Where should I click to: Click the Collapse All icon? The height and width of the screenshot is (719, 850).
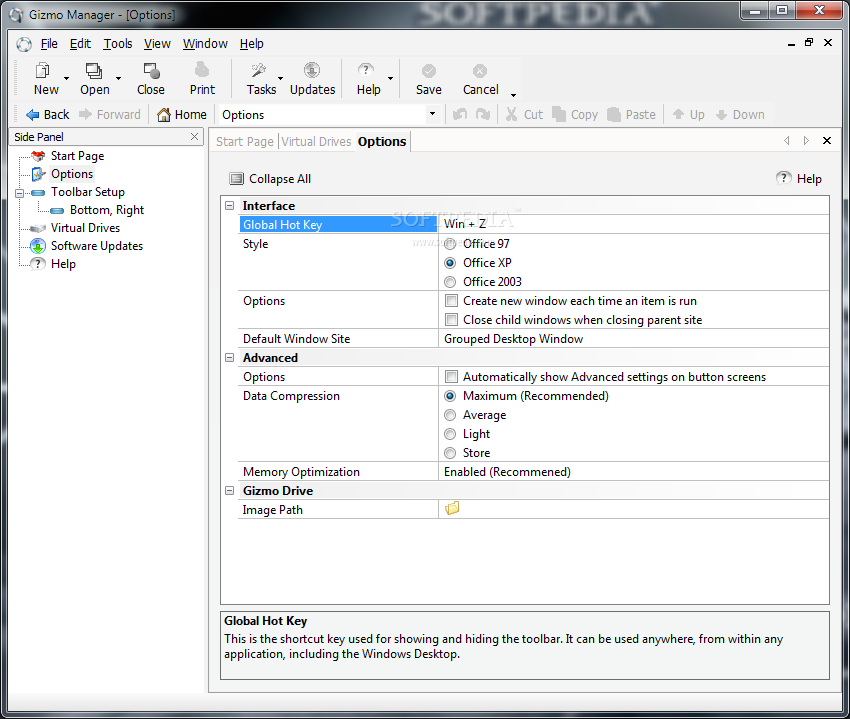click(236, 178)
